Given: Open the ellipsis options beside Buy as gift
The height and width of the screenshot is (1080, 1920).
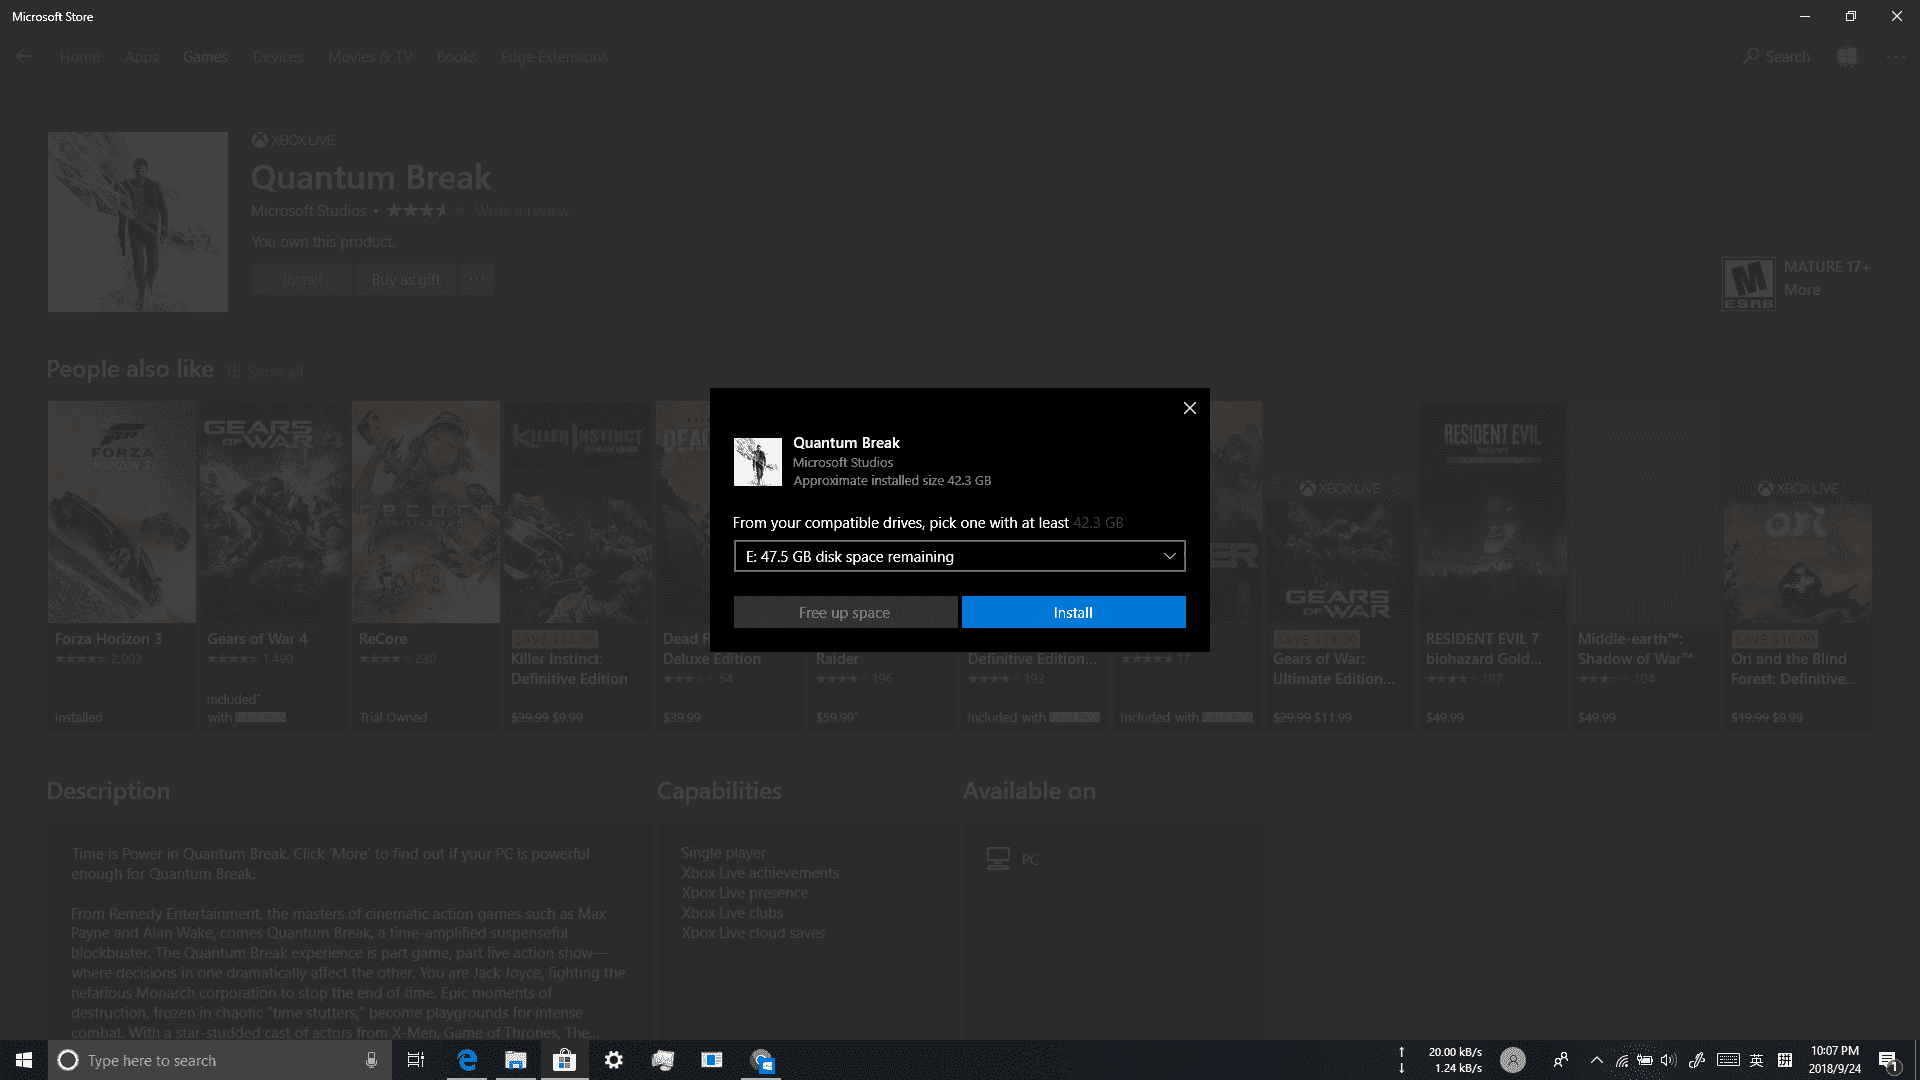Looking at the screenshot, I should (477, 279).
